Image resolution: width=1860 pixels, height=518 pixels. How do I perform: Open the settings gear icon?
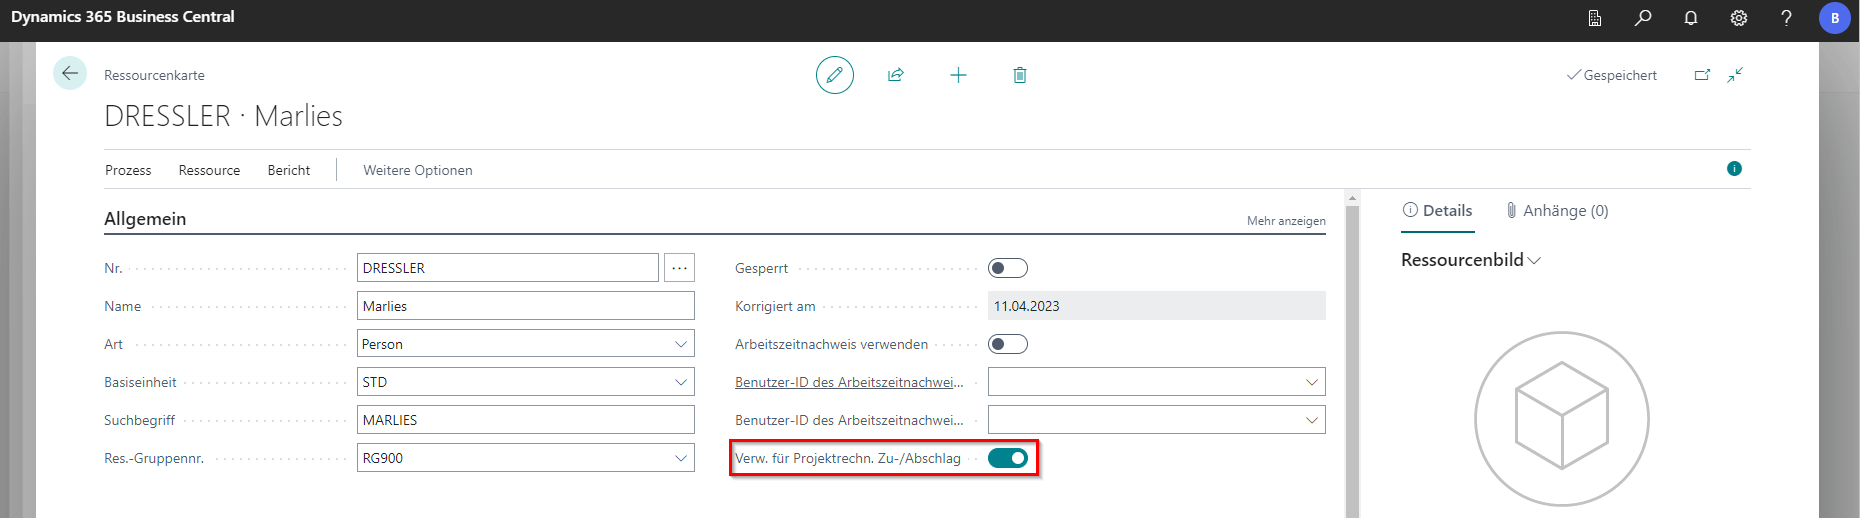click(x=1739, y=18)
